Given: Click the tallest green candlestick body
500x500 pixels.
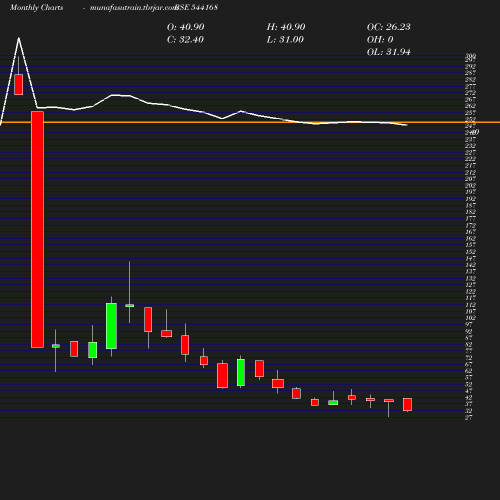Looking at the screenshot, I should [111, 326].
